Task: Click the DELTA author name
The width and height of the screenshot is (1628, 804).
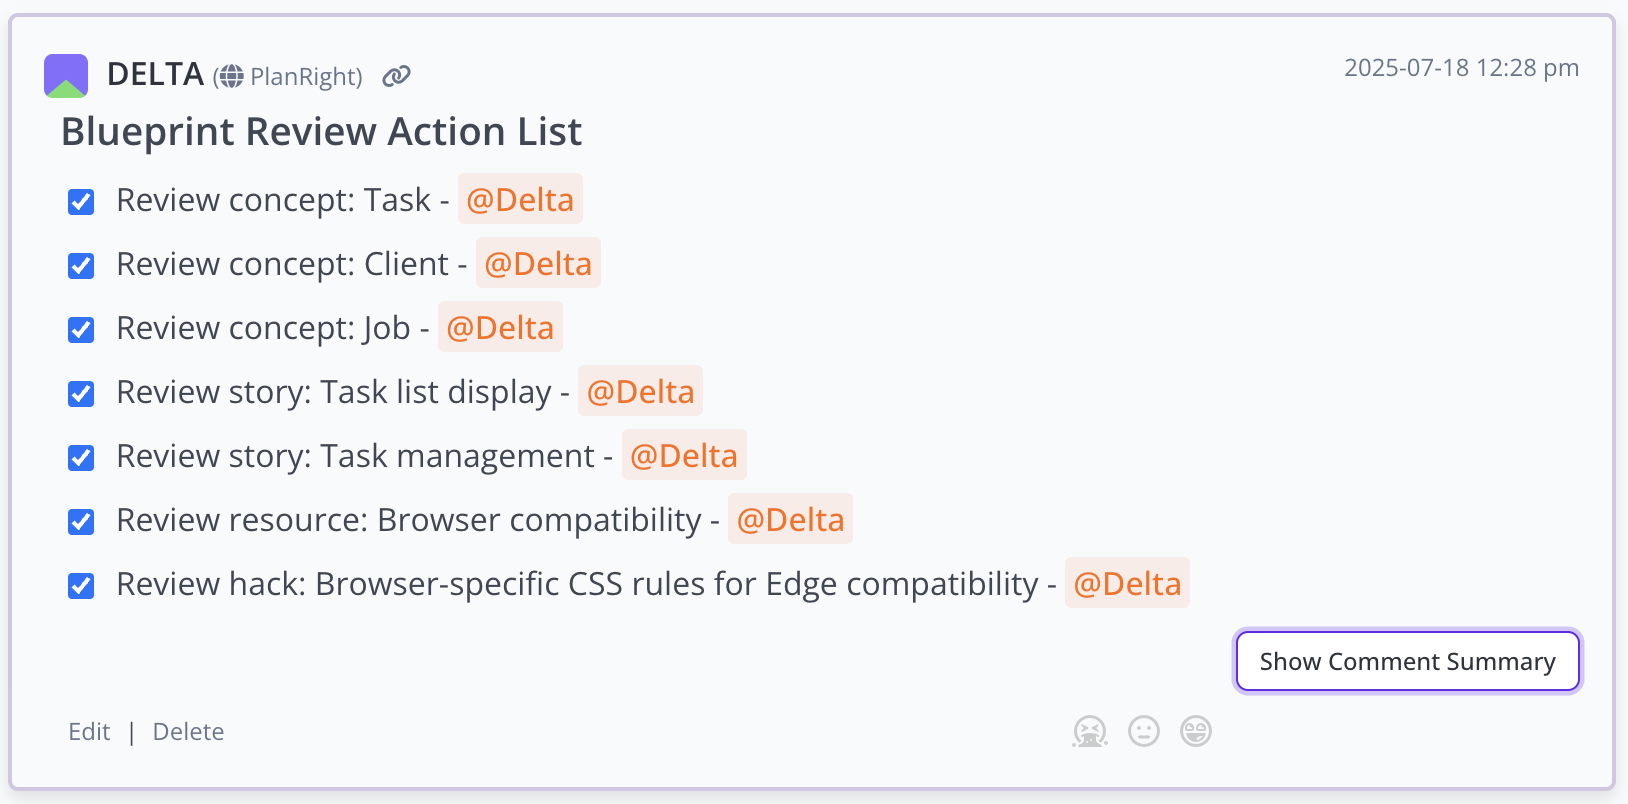Action: 155,74
